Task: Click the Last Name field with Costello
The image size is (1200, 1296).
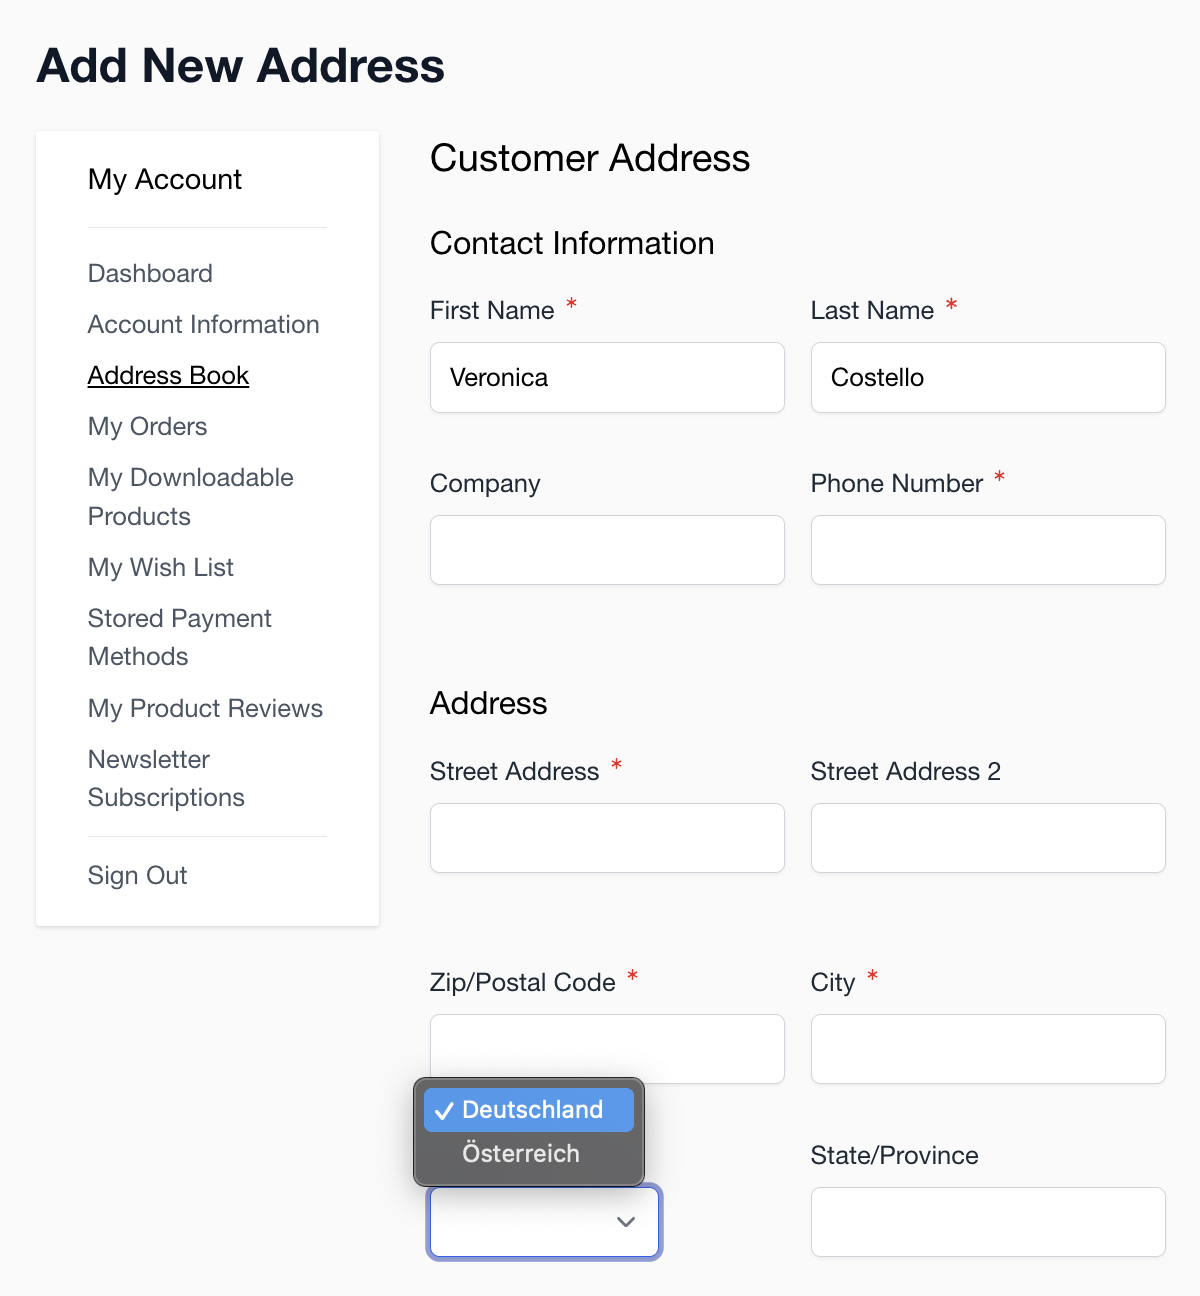Action: (x=988, y=377)
